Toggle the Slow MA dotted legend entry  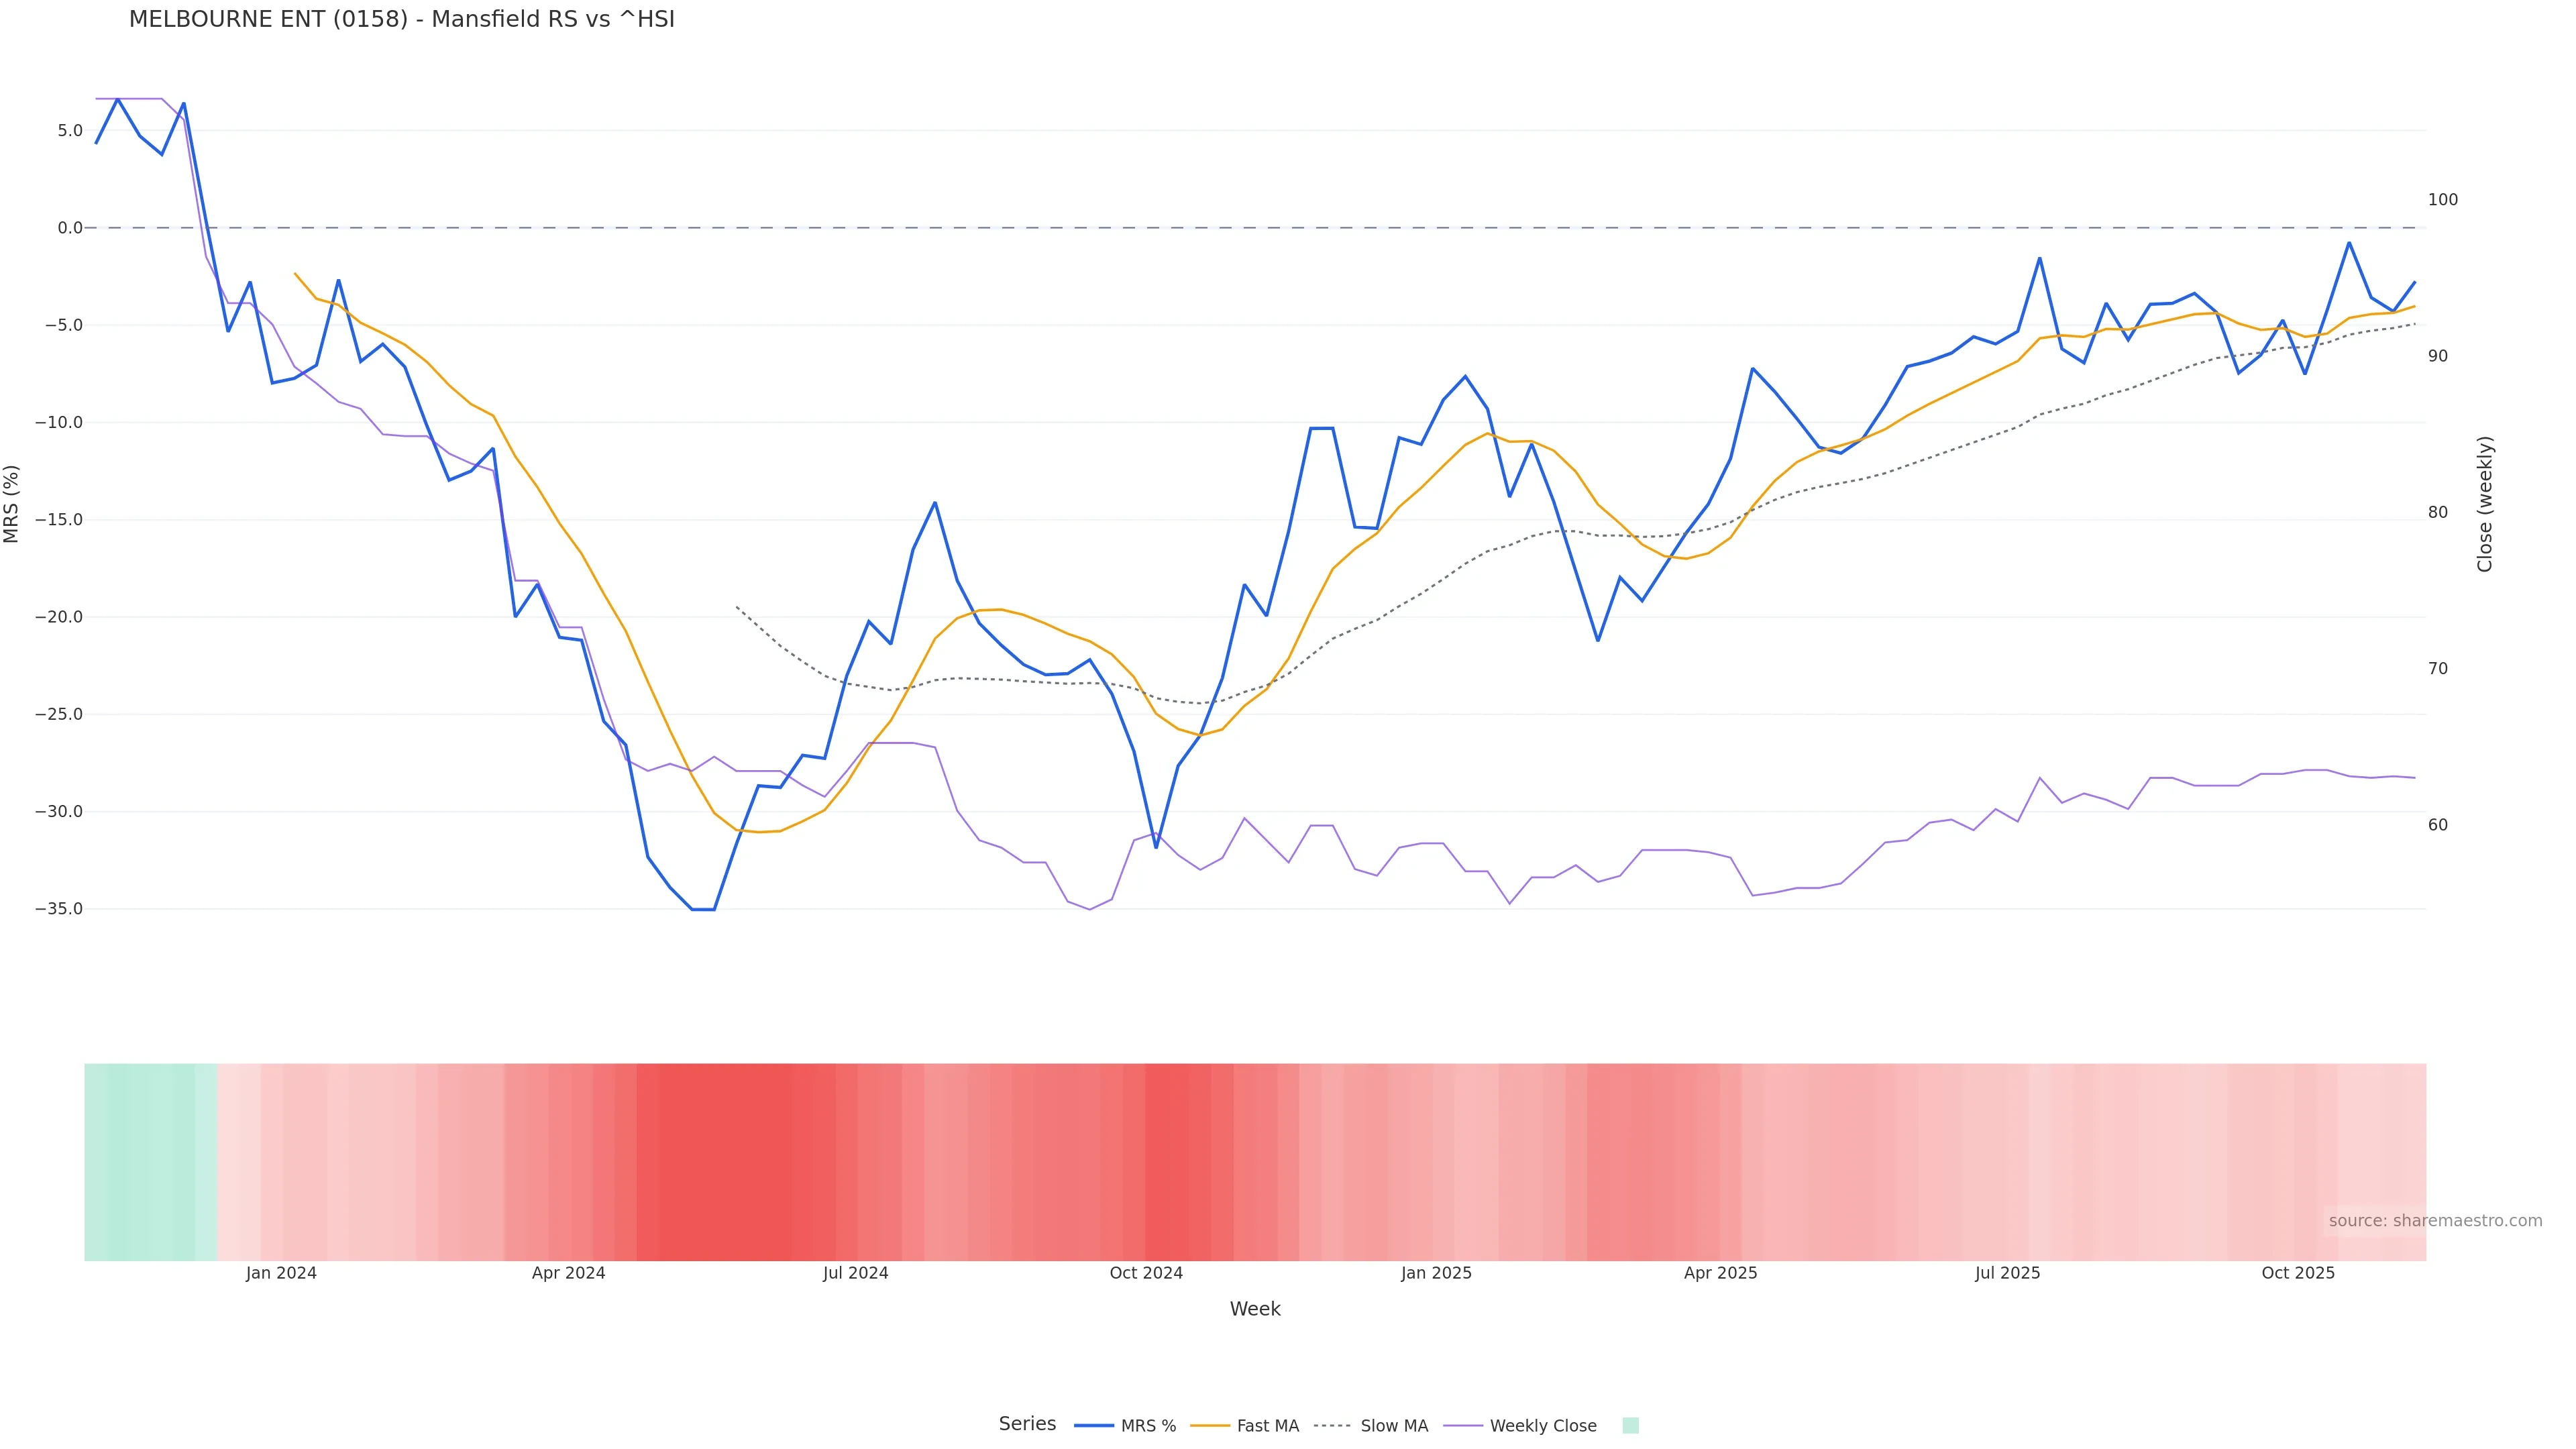click(1371, 1426)
